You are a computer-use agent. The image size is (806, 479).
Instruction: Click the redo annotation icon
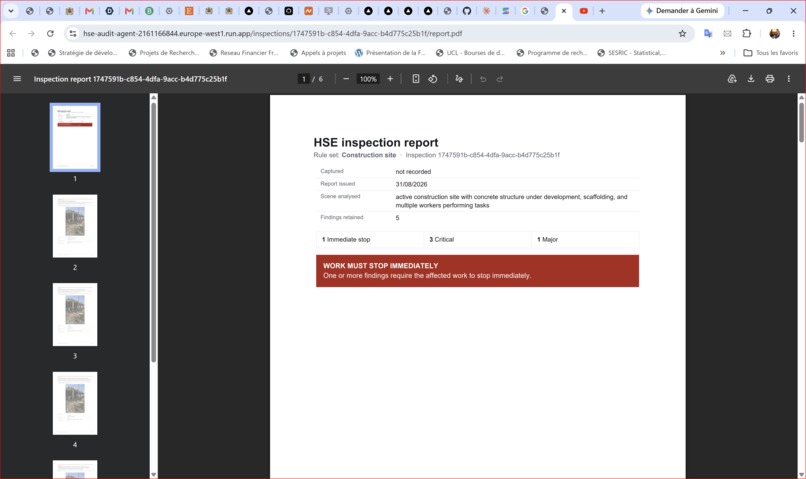(x=500, y=79)
